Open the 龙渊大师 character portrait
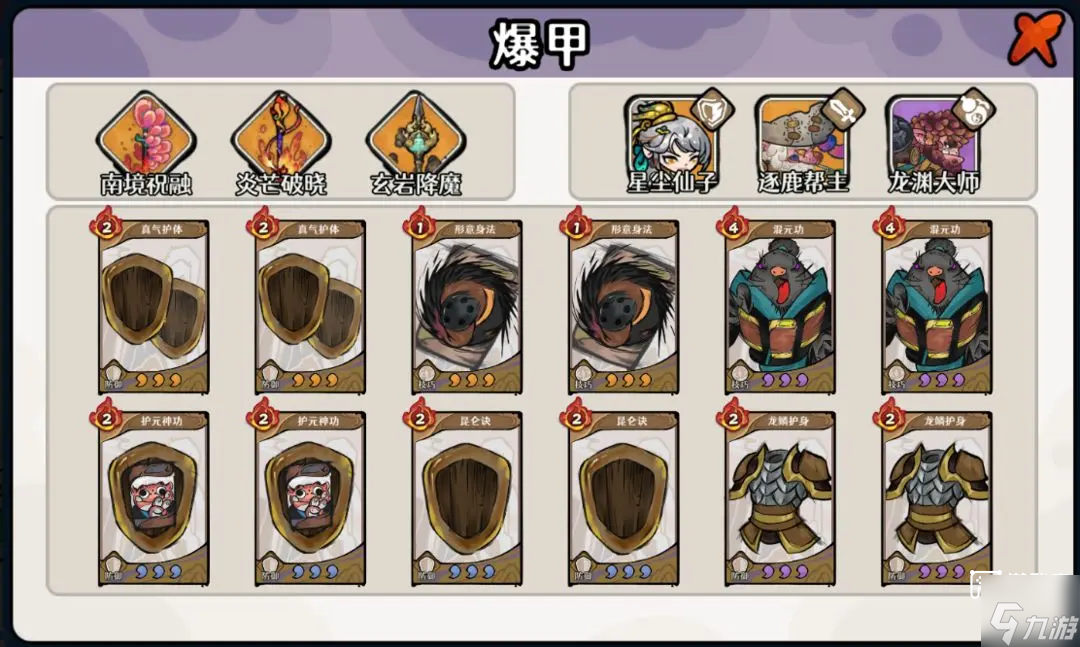Image resolution: width=1080 pixels, height=647 pixels. tap(932, 143)
